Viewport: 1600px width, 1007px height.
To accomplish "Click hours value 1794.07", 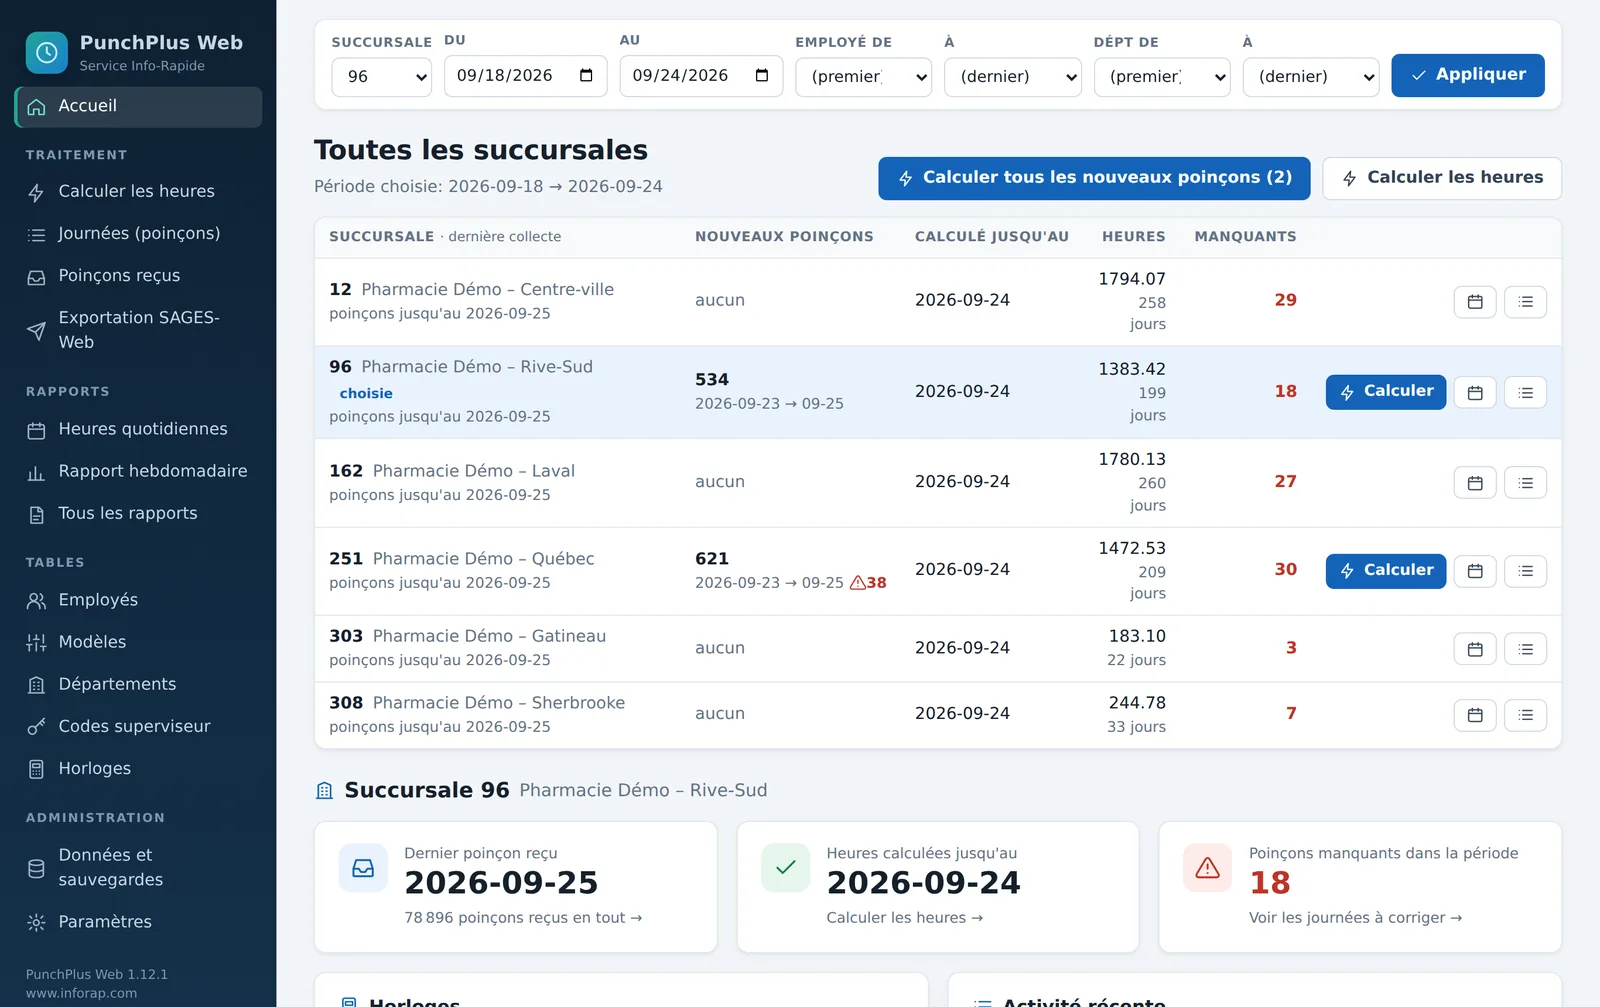I will coord(1132,279).
